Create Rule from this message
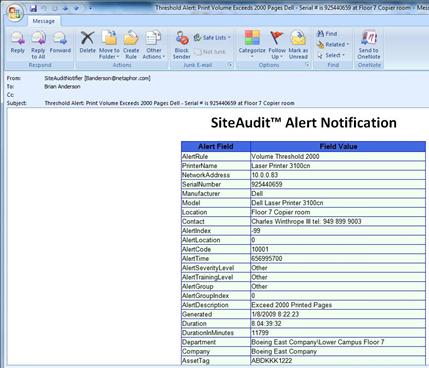Viewport: 429px width, 368px height. click(131, 45)
